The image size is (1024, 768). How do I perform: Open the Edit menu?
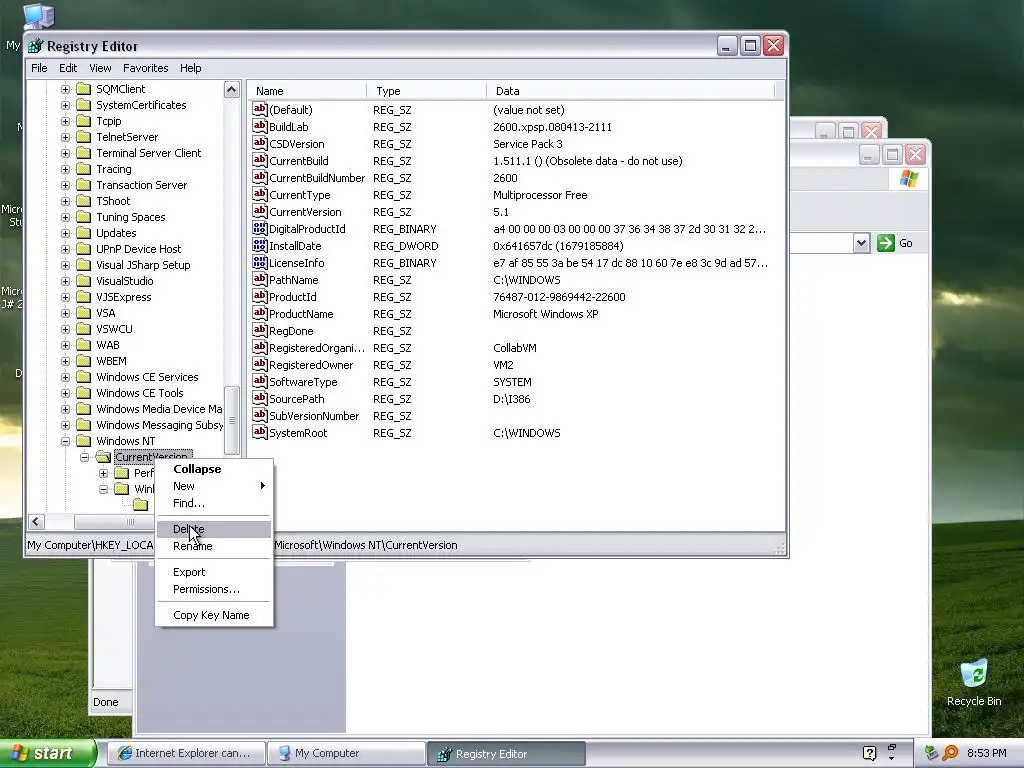pos(68,68)
